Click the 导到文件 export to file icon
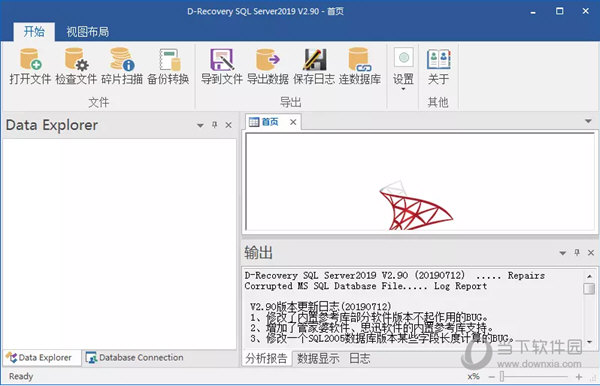 pyautogui.click(x=222, y=66)
